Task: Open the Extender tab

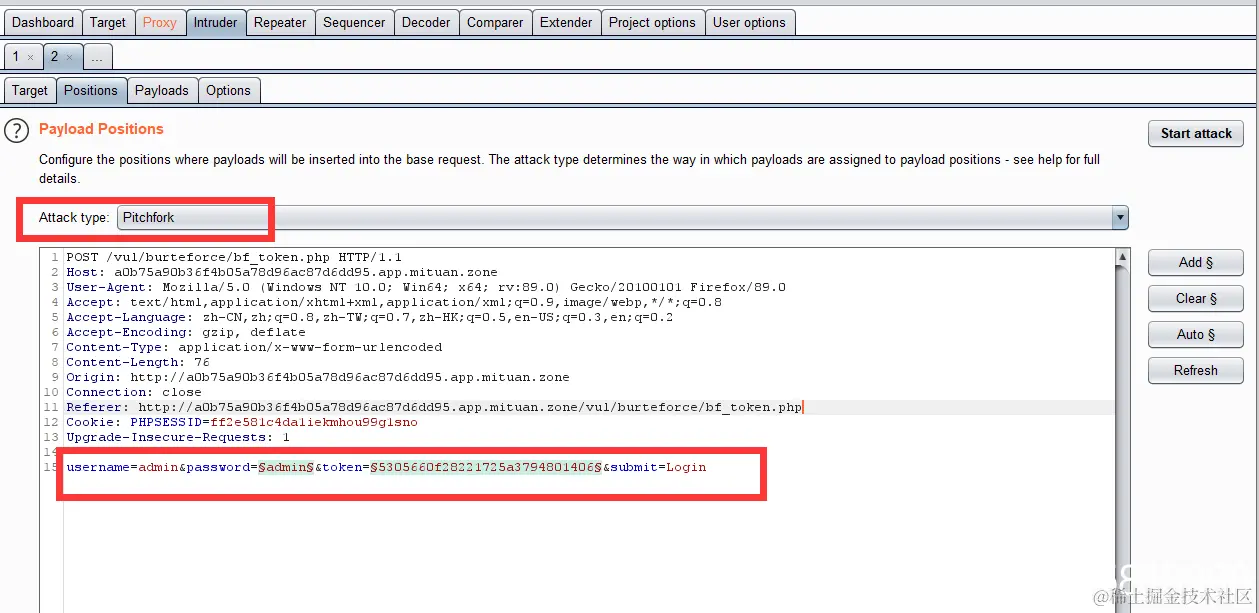Action: [566, 22]
